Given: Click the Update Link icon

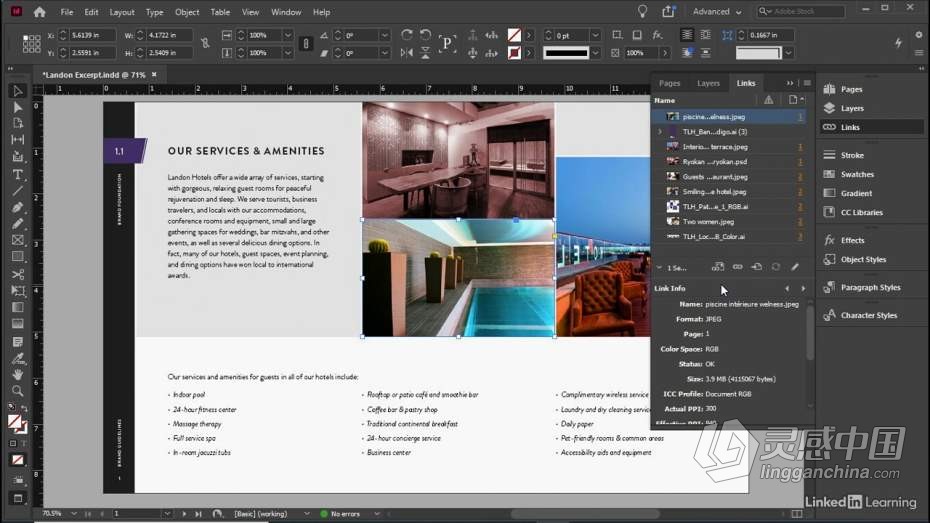Looking at the screenshot, I should pos(776,267).
